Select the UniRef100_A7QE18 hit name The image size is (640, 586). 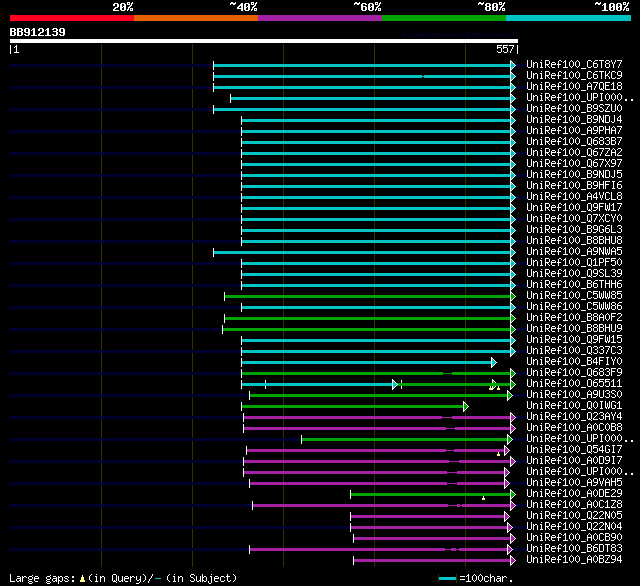574,87
